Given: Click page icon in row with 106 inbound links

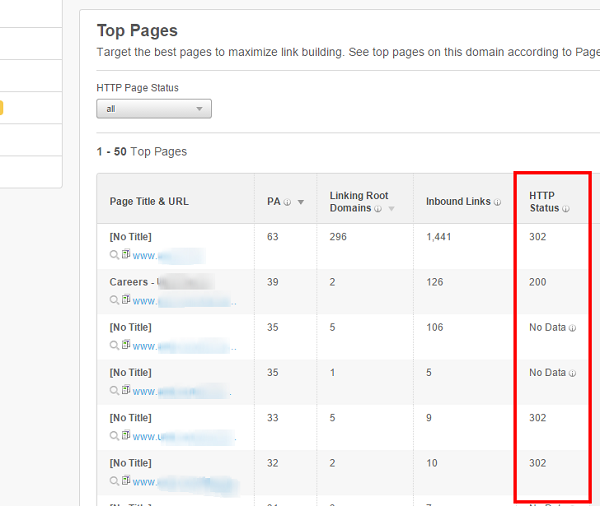Looking at the screenshot, I should [126, 344].
